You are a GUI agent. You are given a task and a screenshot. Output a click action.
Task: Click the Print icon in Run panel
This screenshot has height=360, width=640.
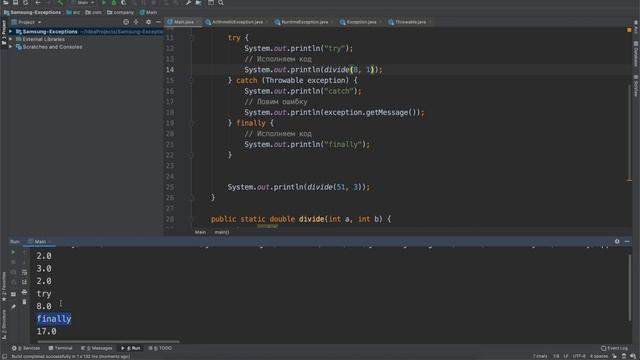tap(24, 292)
